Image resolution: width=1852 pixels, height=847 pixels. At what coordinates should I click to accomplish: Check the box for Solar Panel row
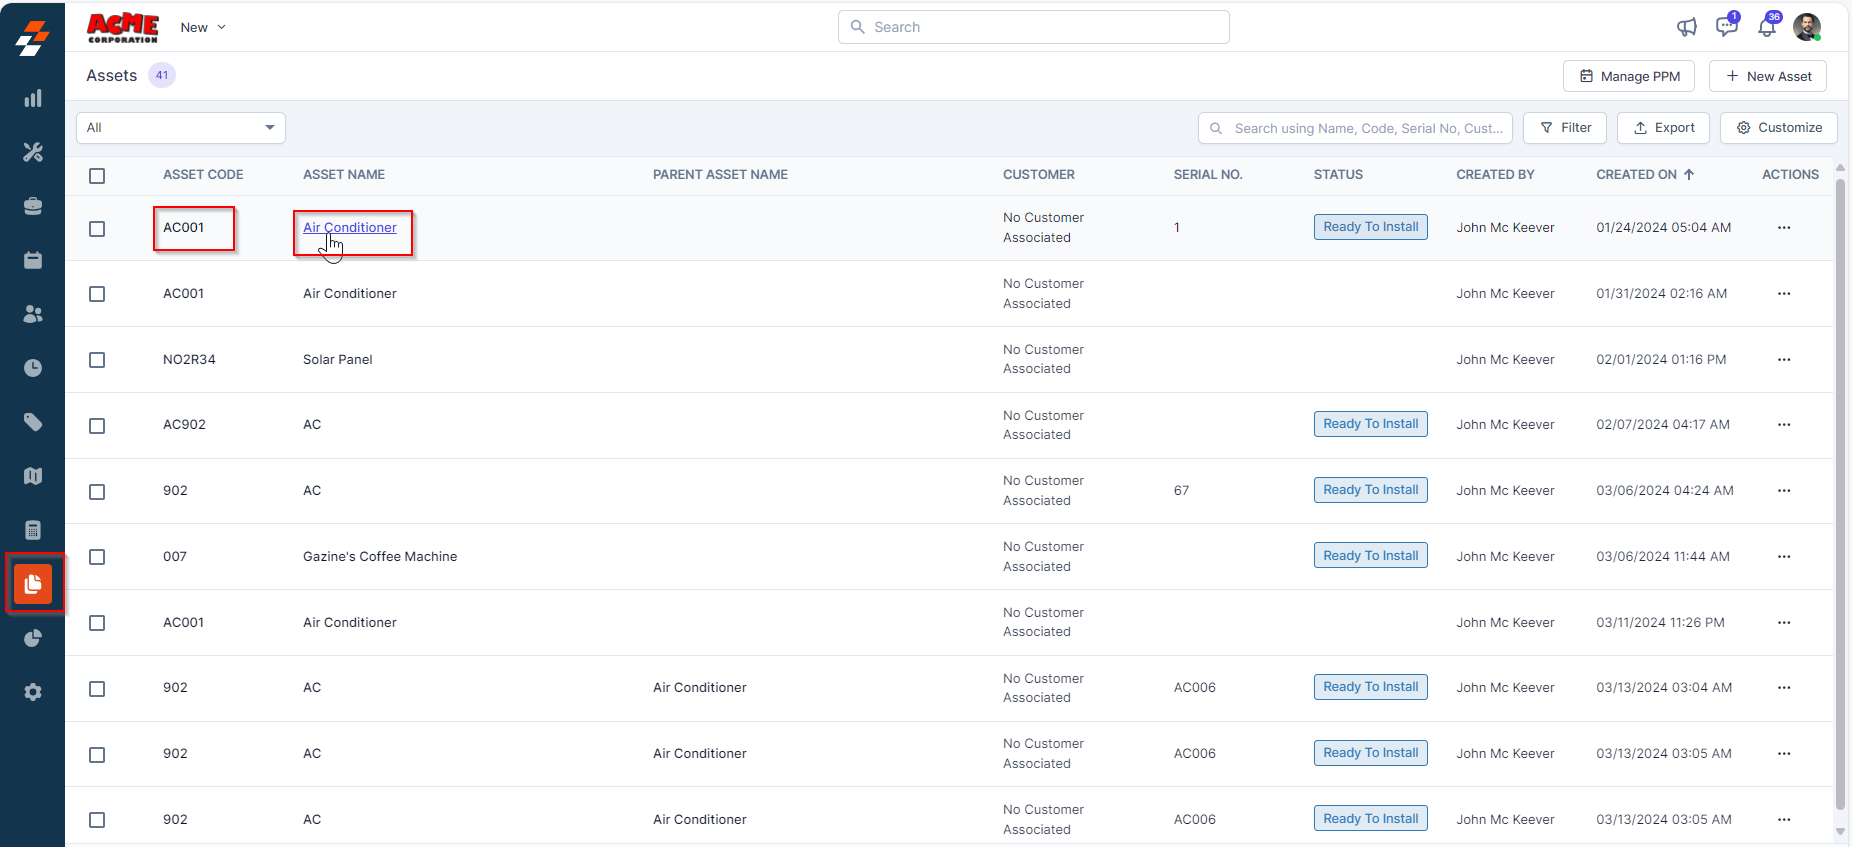pos(97,360)
